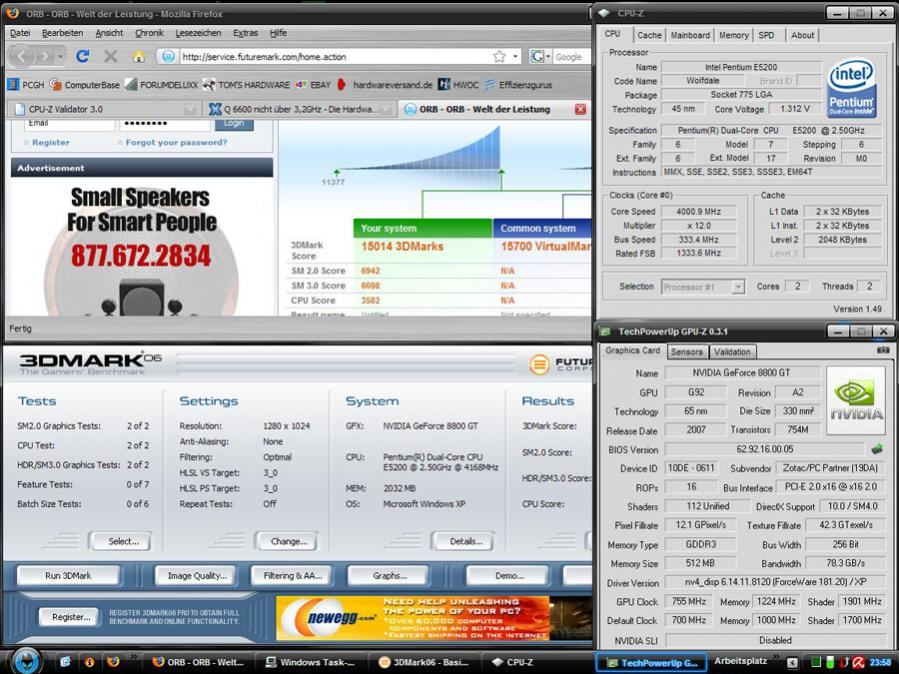Open the back/forward history dropdown arrow
The width and height of the screenshot is (899, 674).
click(60, 56)
